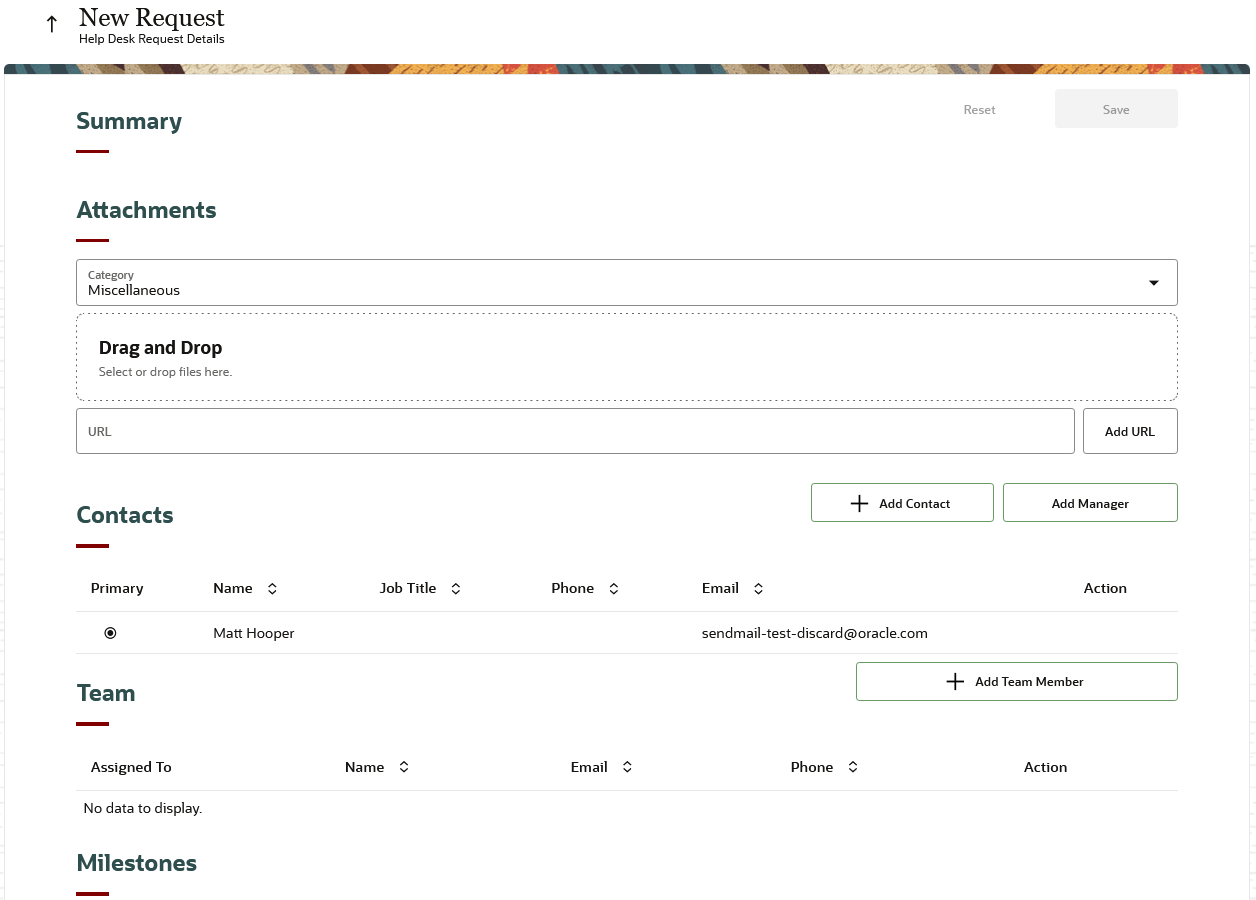The image size is (1256, 900).
Task: Sort Contacts table by Email
Action: pos(759,589)
